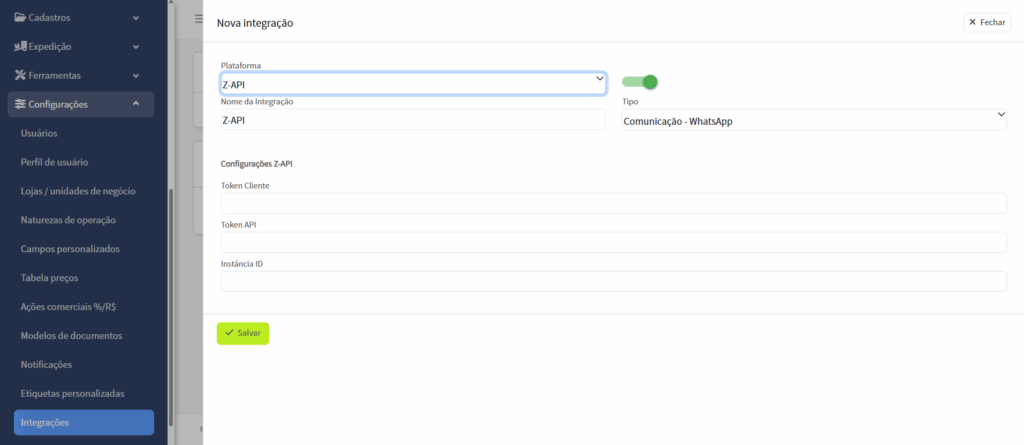1024x445 pixels.
Task: Close the Nova integração panel
Action: coord(987,22)
